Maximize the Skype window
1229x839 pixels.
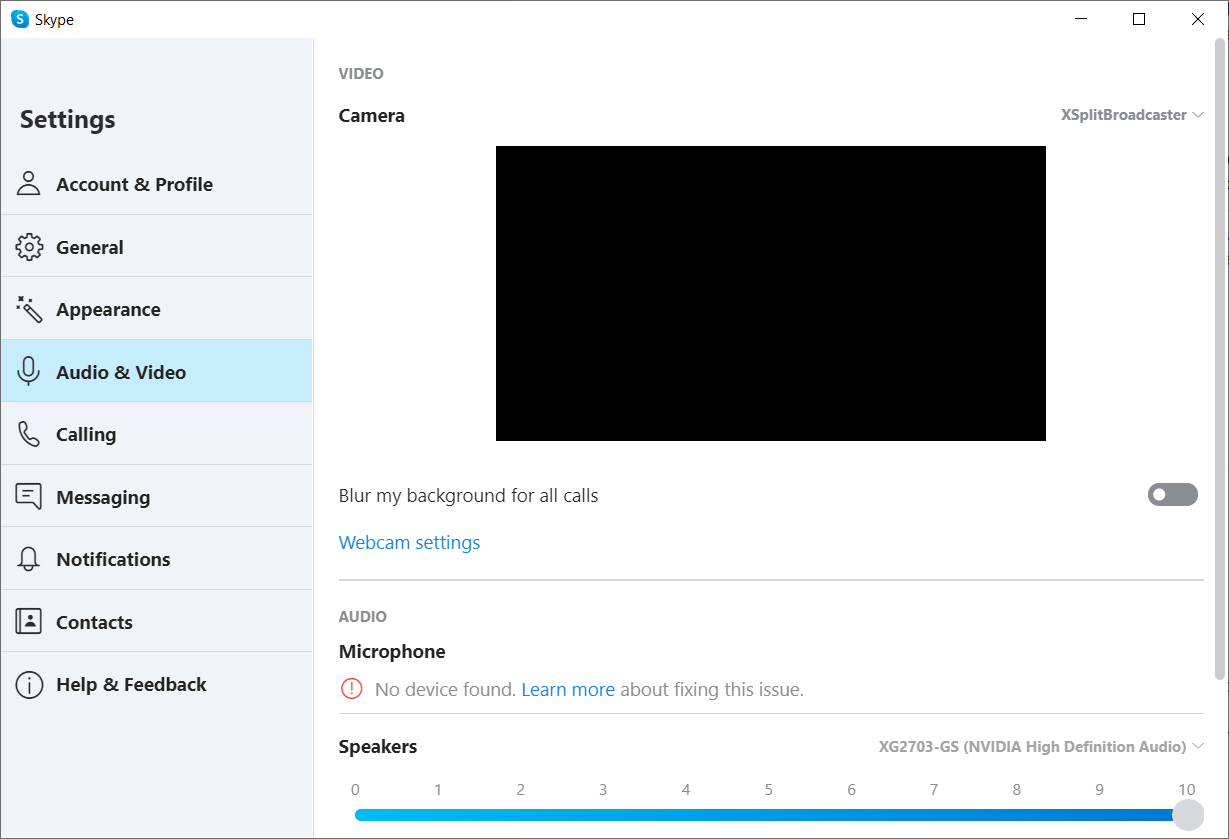tap(1139, 19)
